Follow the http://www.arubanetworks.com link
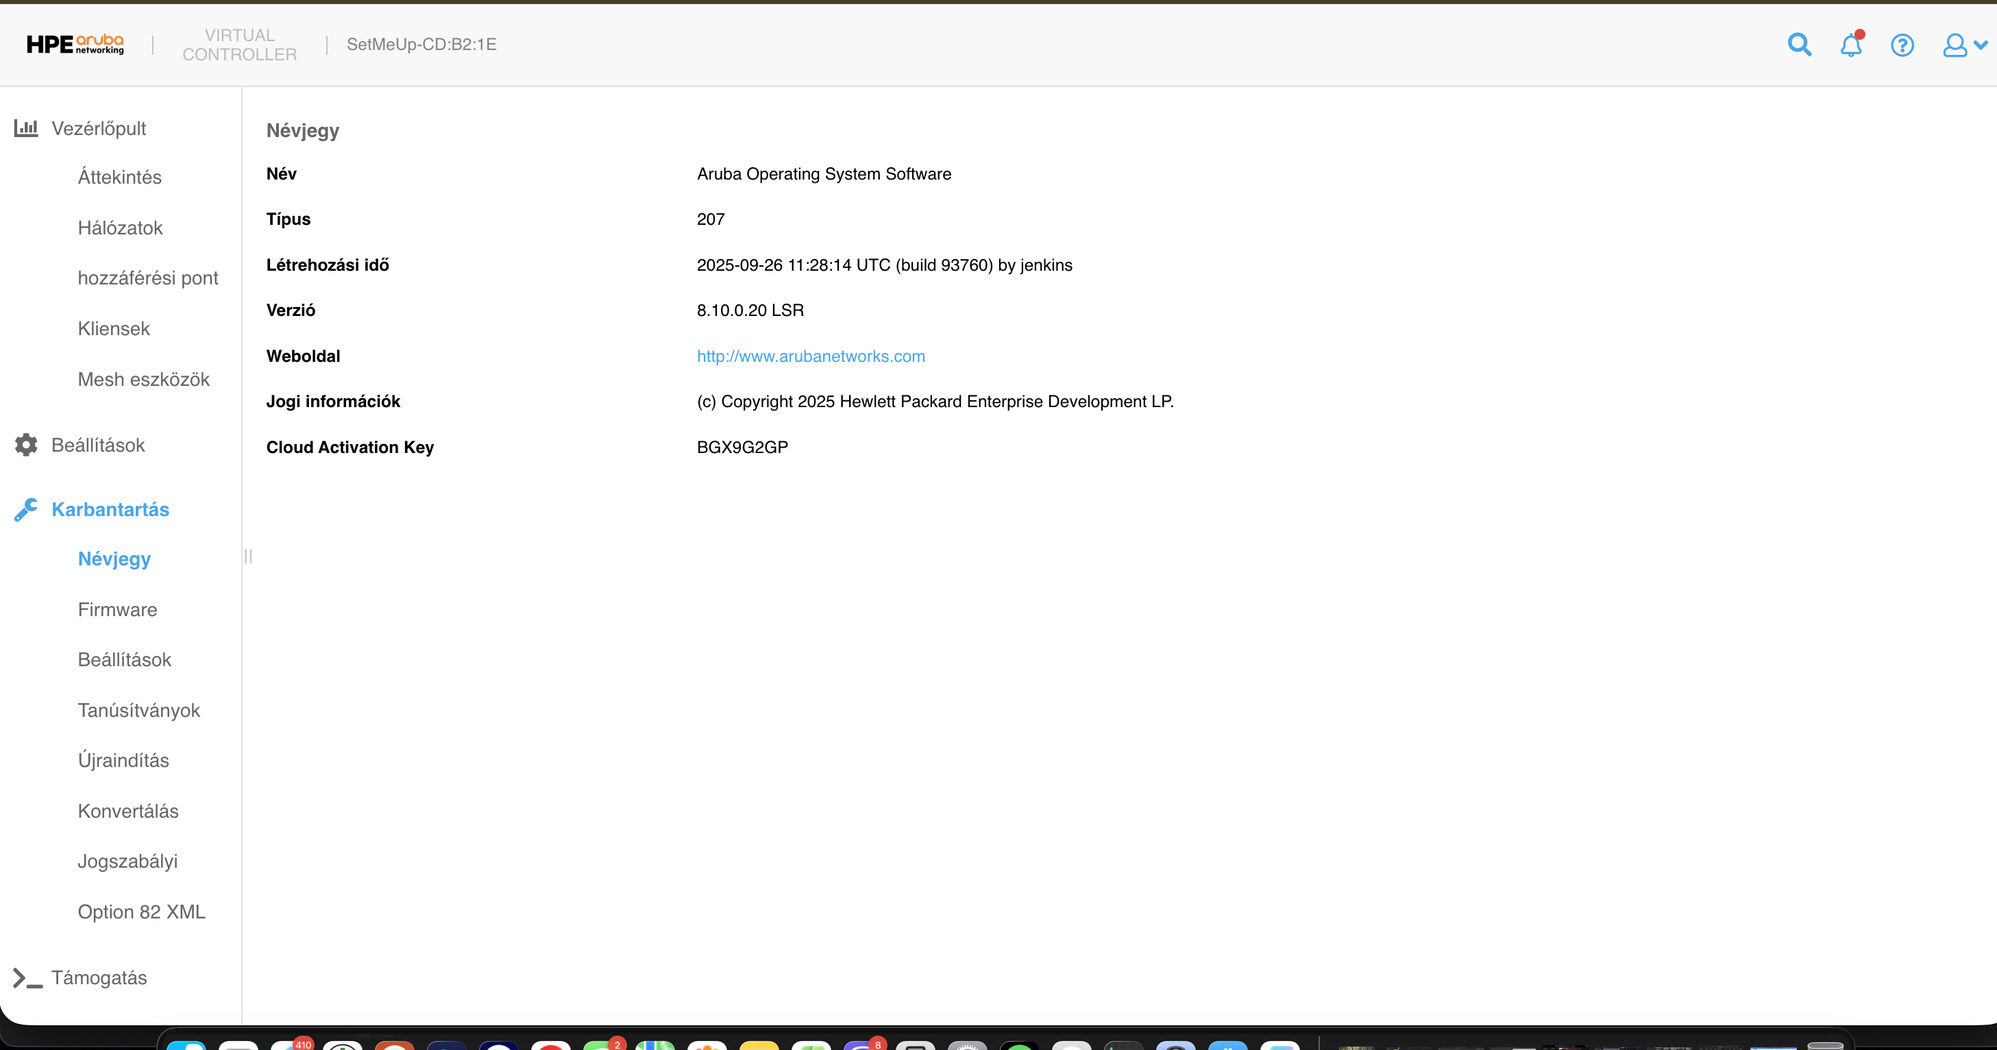 tap(811, 356)
